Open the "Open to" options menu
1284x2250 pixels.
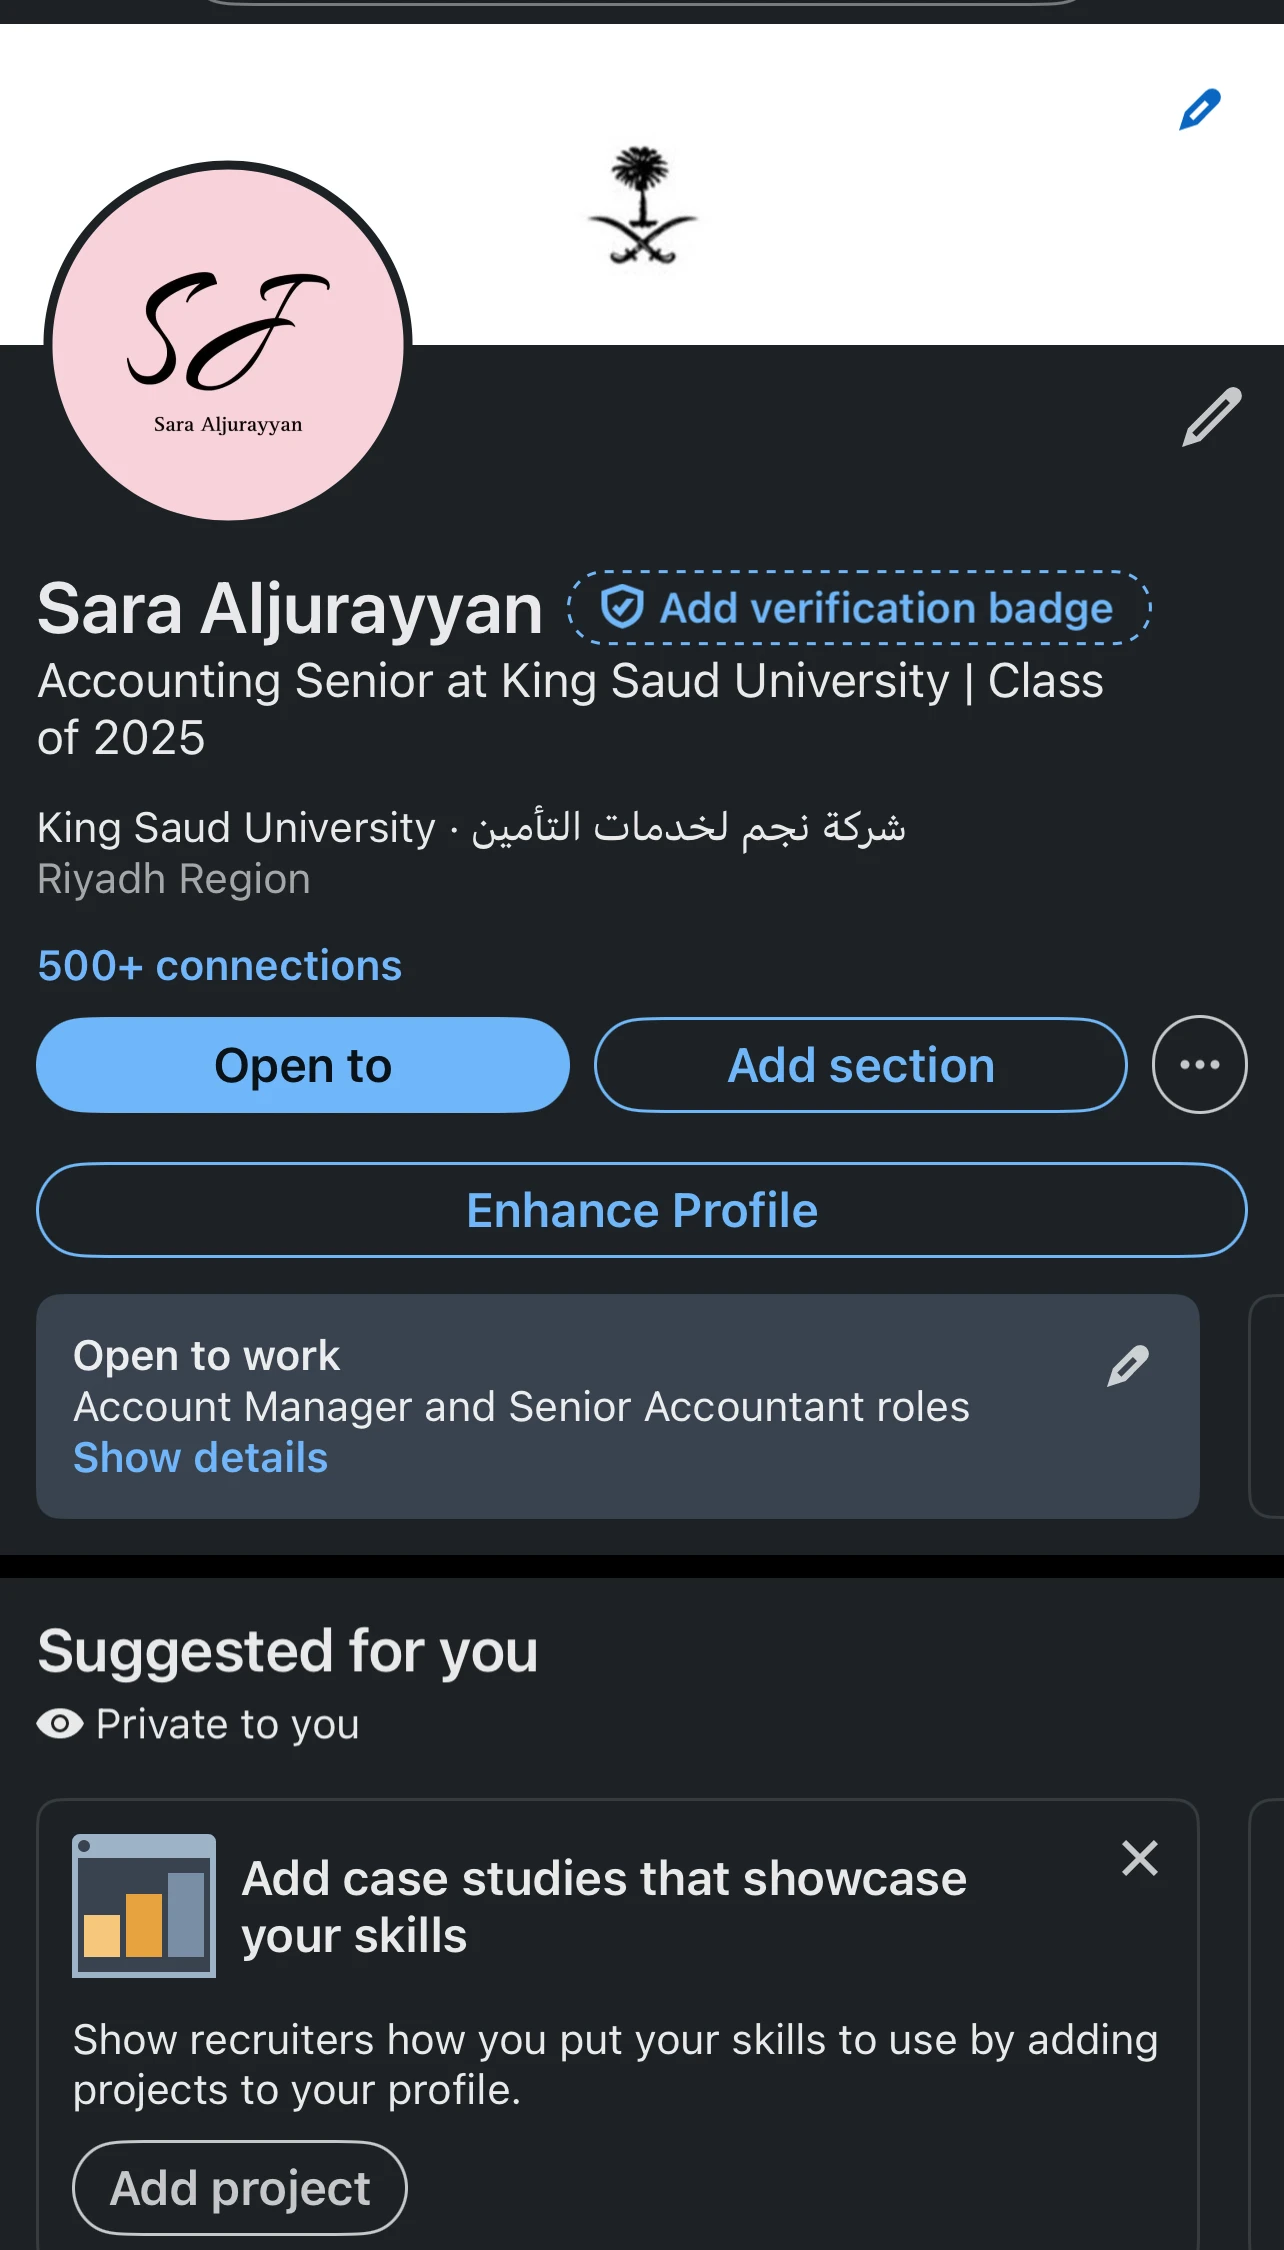point(303,1065)
